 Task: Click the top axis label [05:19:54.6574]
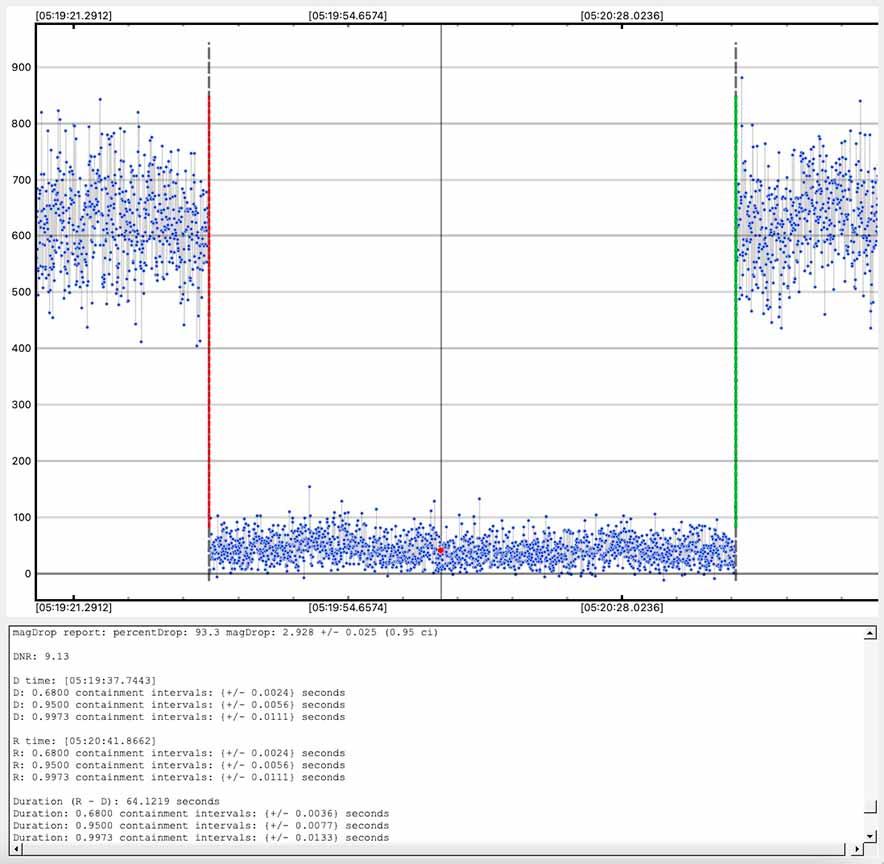point(348,16)
